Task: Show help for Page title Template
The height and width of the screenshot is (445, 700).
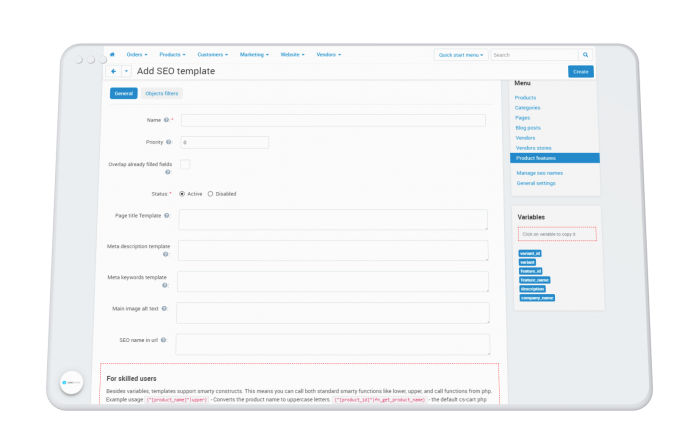Action: pyautogui.click(x=166, y=216)
